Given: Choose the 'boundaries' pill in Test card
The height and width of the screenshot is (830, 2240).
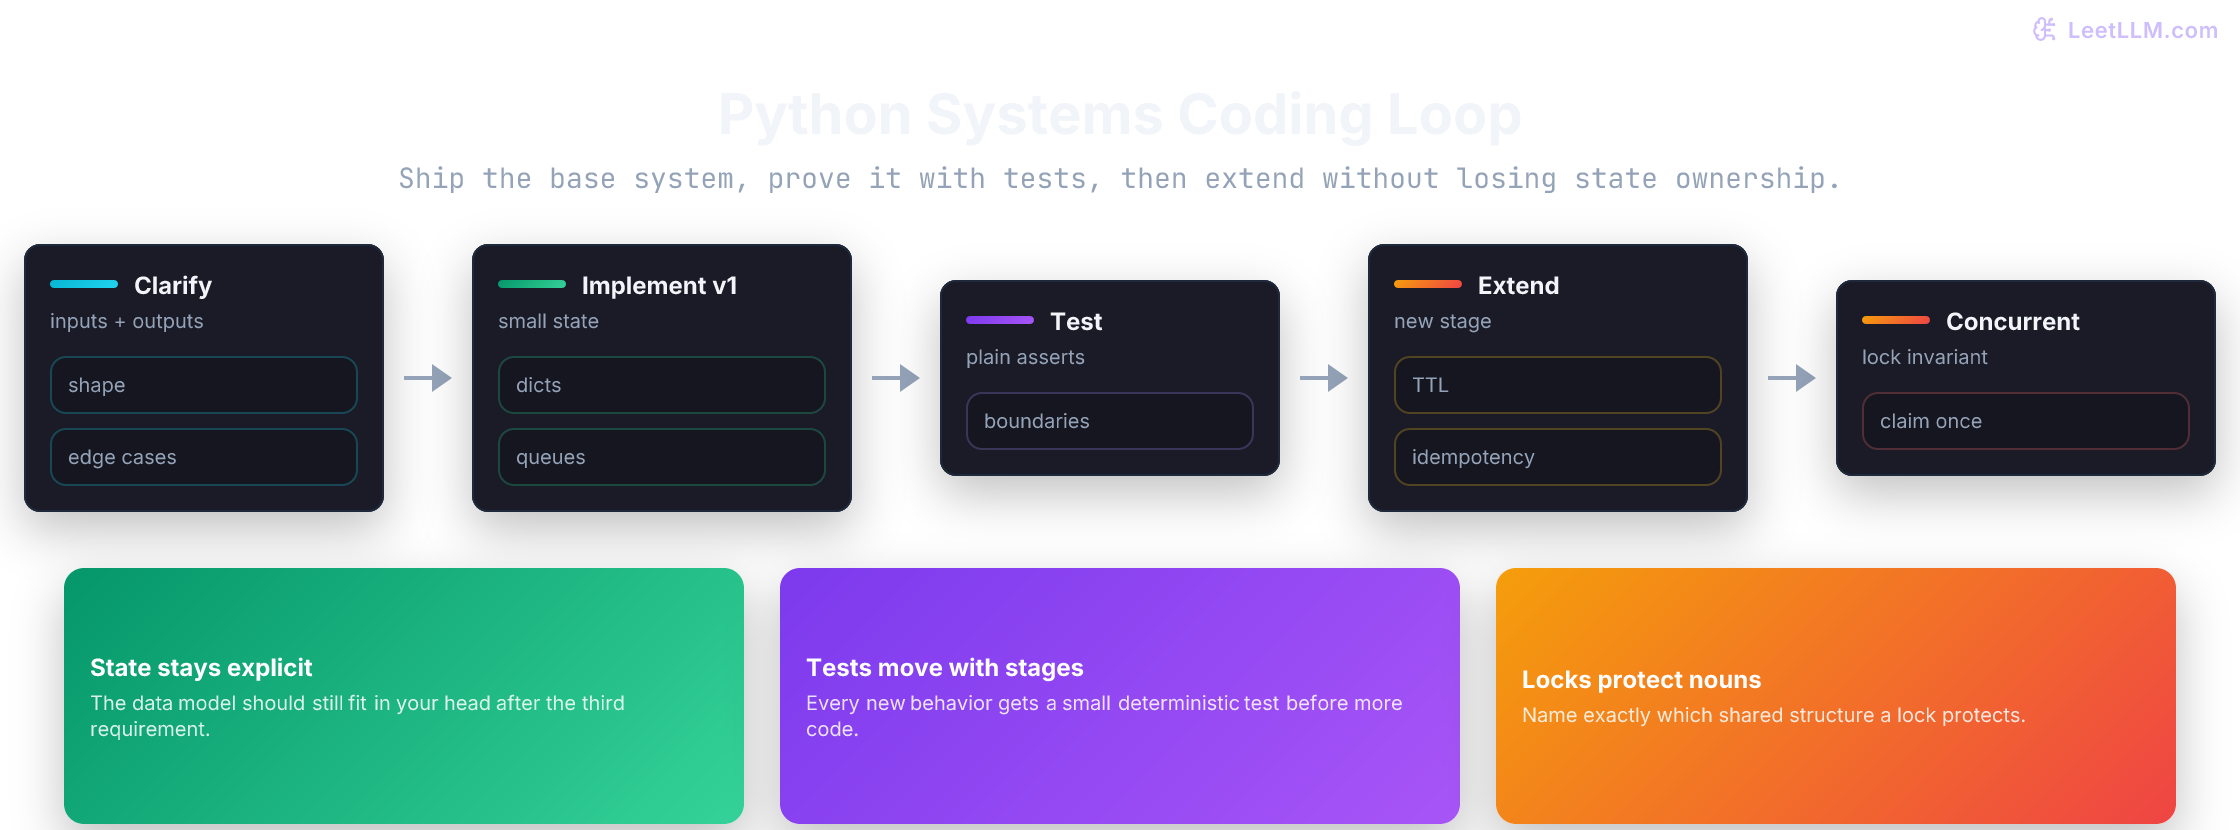Looking at the screenshot, I should coord(1110,421).
